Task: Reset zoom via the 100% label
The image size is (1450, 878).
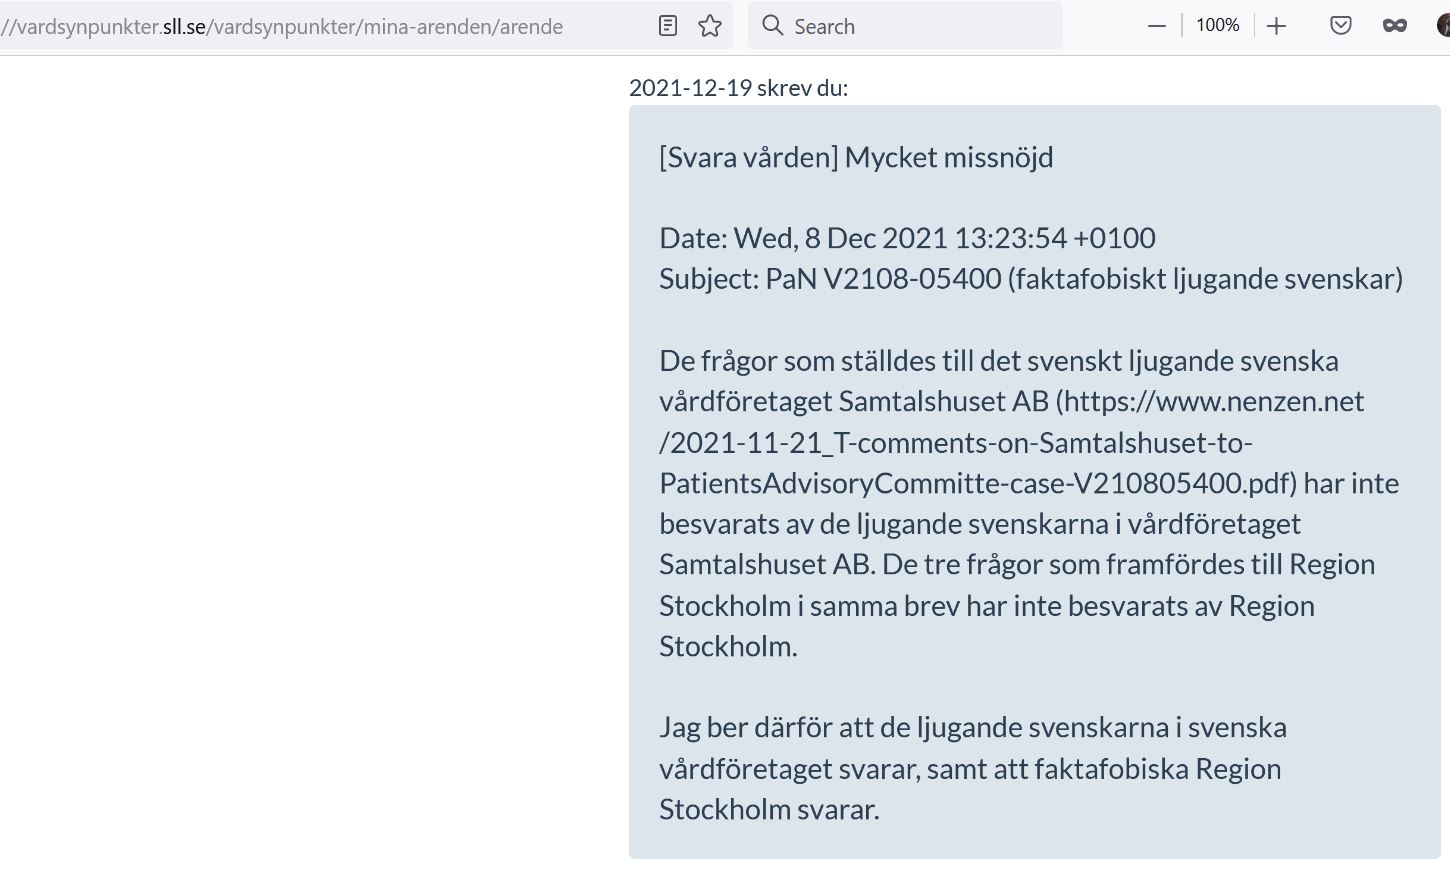Action: 1217,25
